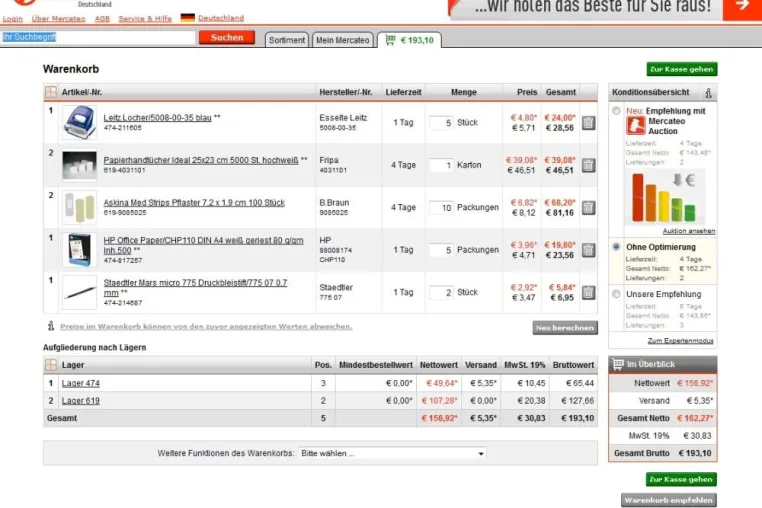Open Papierhandtücher Ideal 25x23 cm product link

click(x=201, y=160)
